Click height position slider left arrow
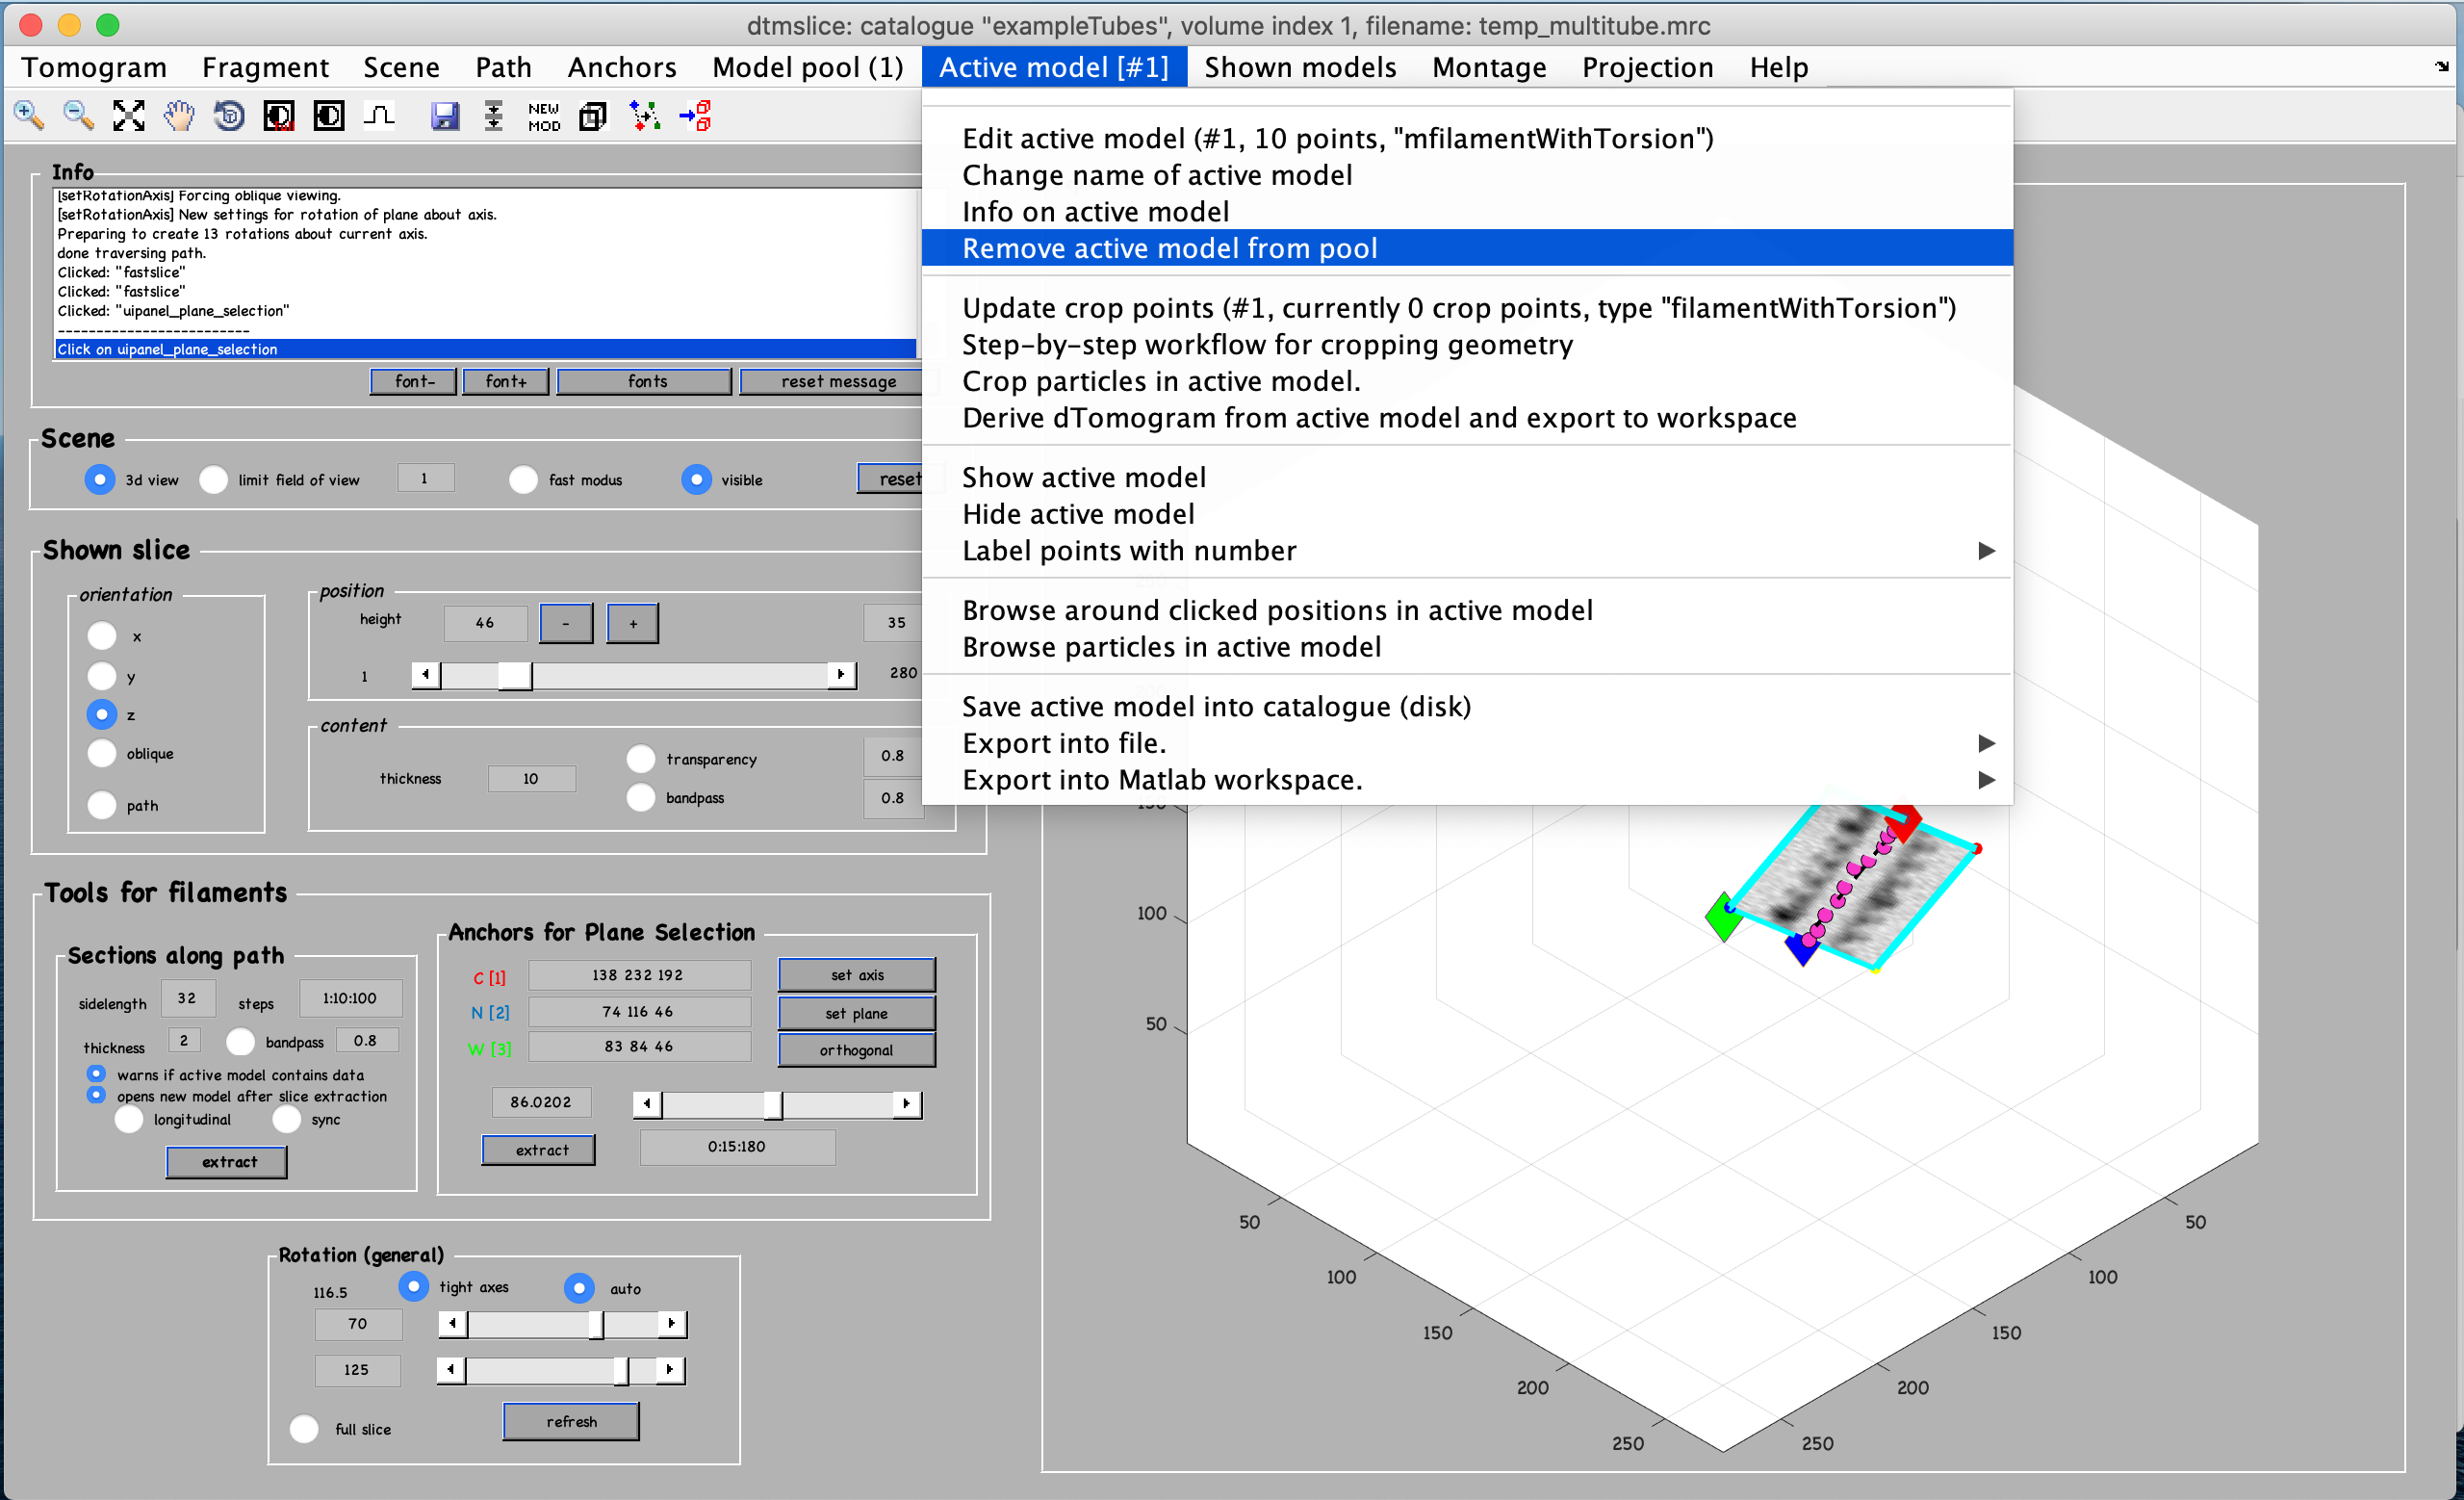Screen dimensions: 2464x1500 (426, 675)
